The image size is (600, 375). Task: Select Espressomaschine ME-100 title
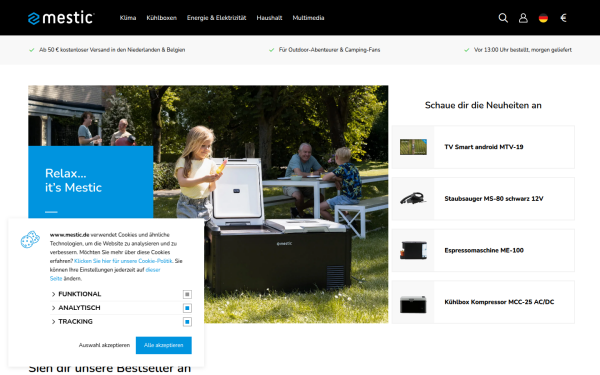484,250
